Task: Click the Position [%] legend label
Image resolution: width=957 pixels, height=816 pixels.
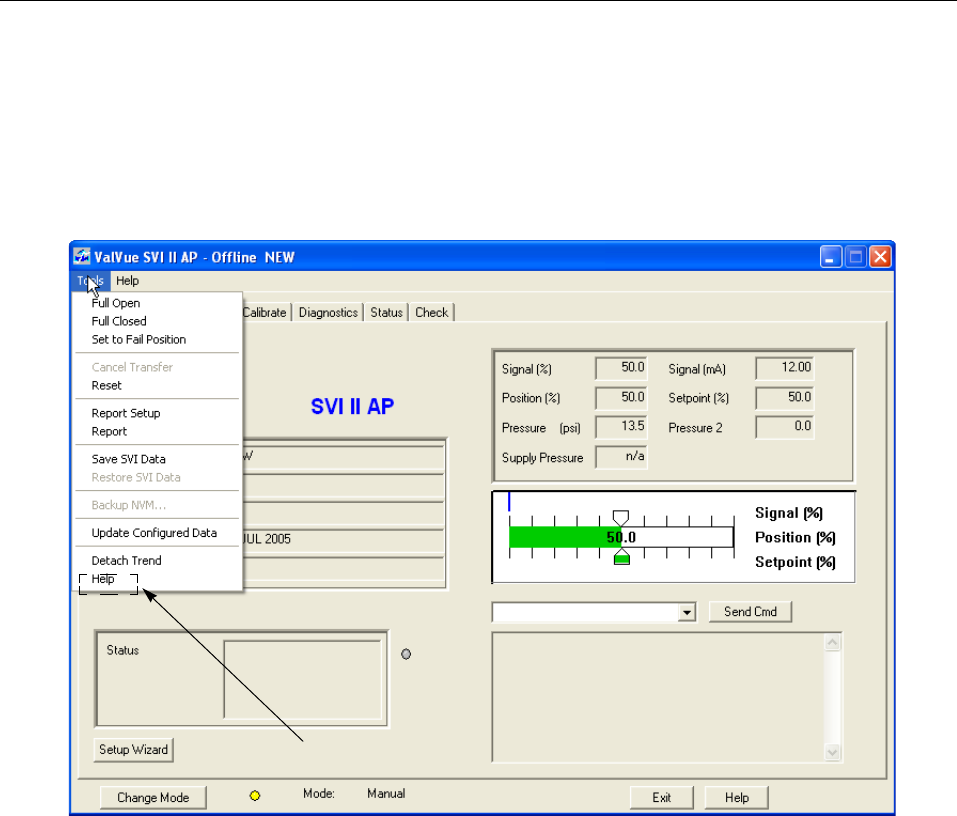Action: [x=795, y=538]
